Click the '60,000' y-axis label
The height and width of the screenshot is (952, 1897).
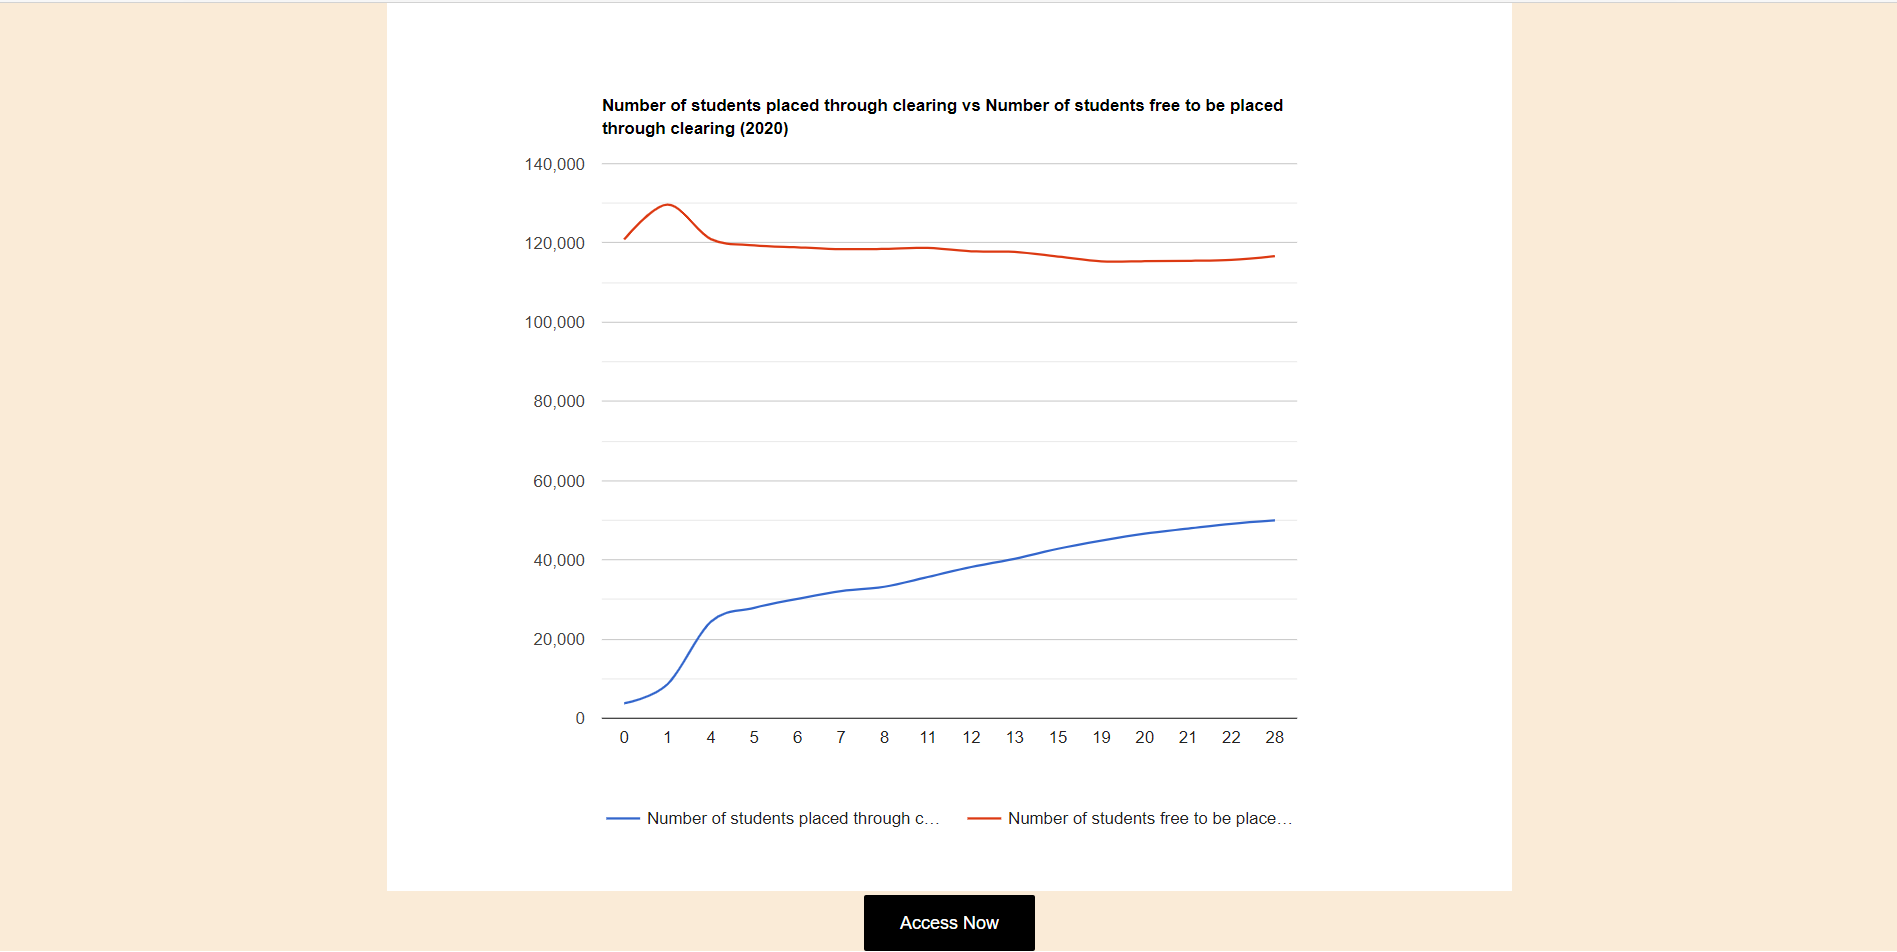[559, 481]
